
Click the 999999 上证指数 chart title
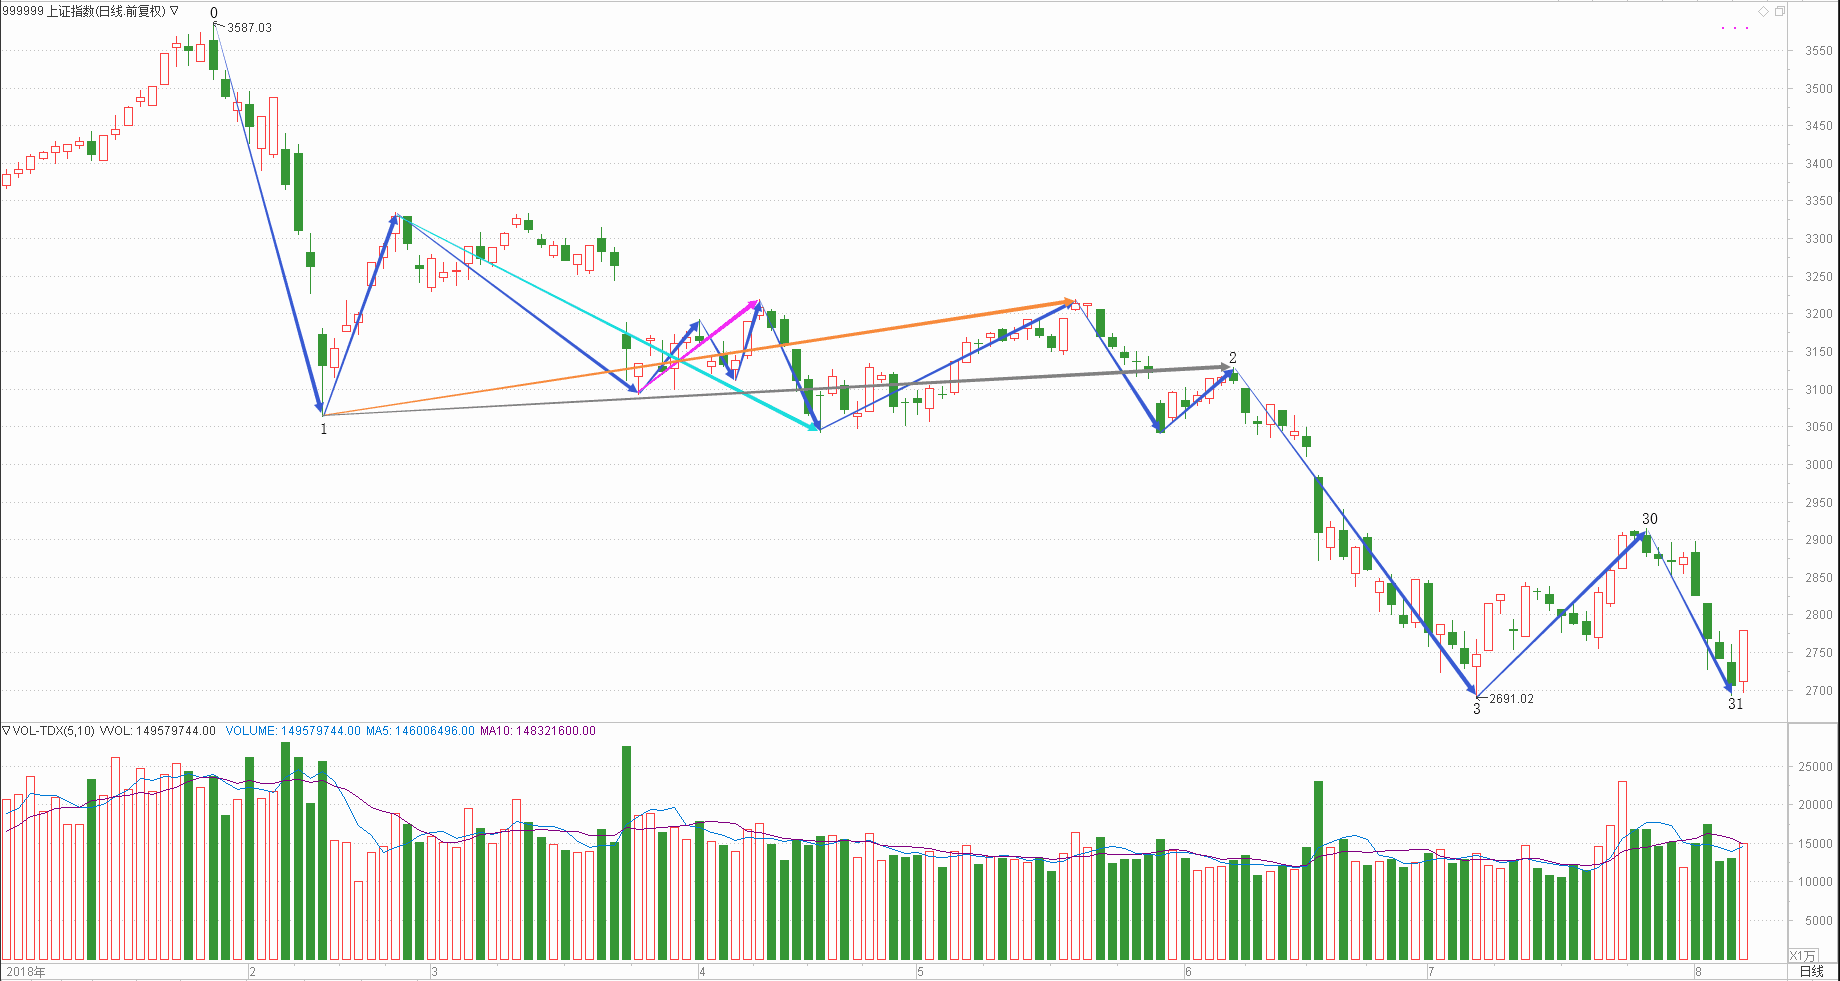click(83, 11)
